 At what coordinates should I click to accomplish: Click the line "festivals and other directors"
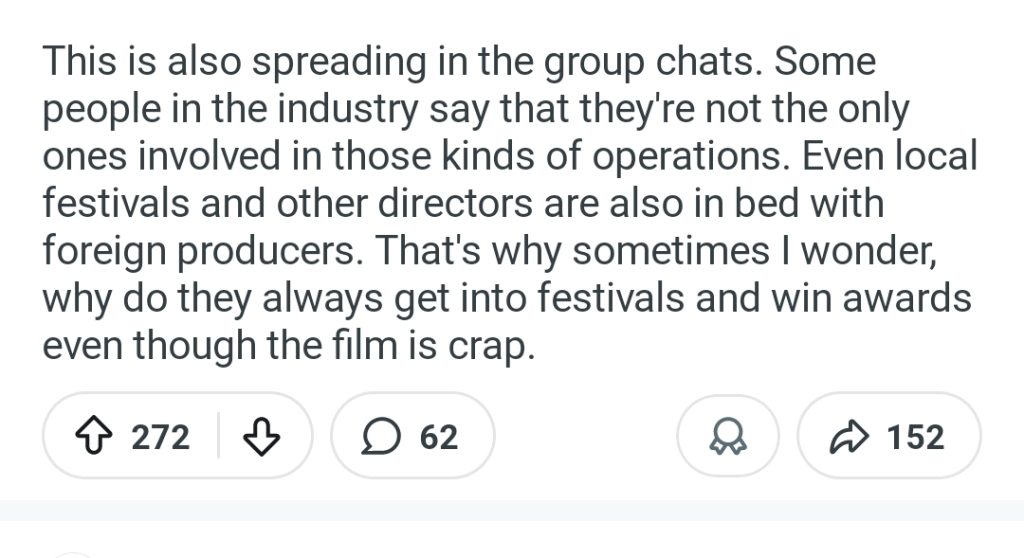(463, 203)
